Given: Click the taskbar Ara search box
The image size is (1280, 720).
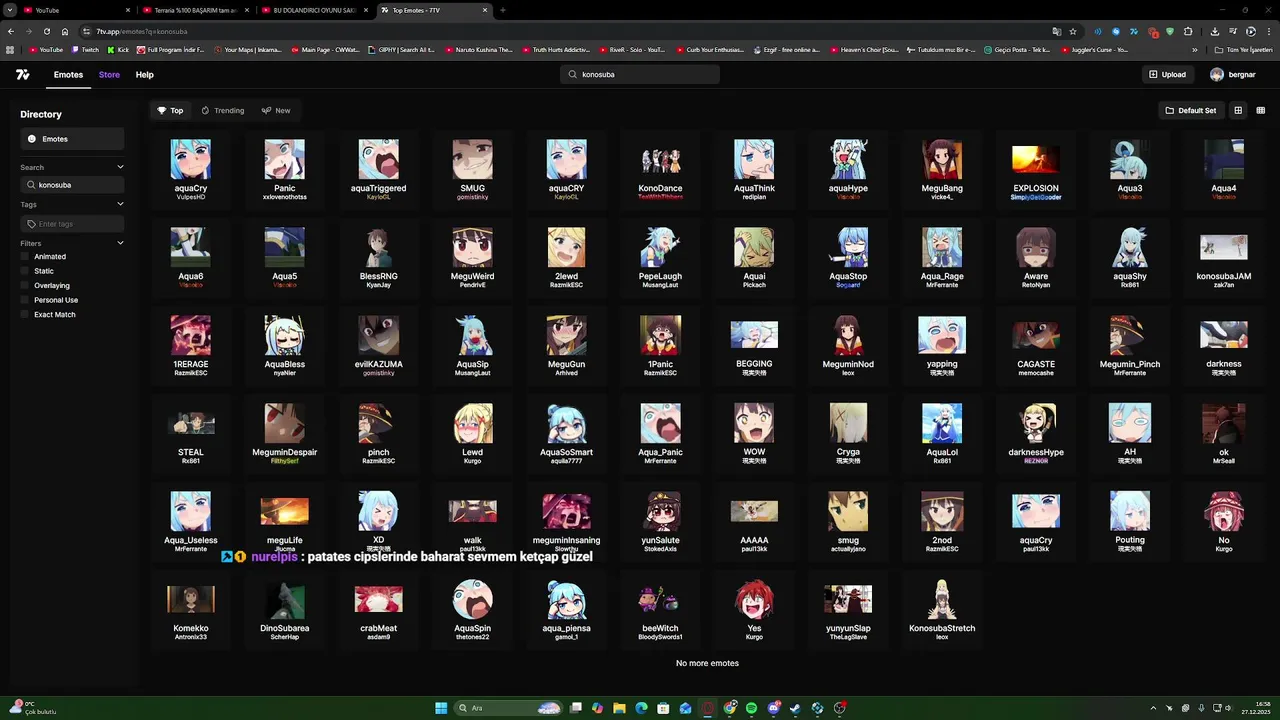Looking at the screenshot, I should tap(508, 708).
